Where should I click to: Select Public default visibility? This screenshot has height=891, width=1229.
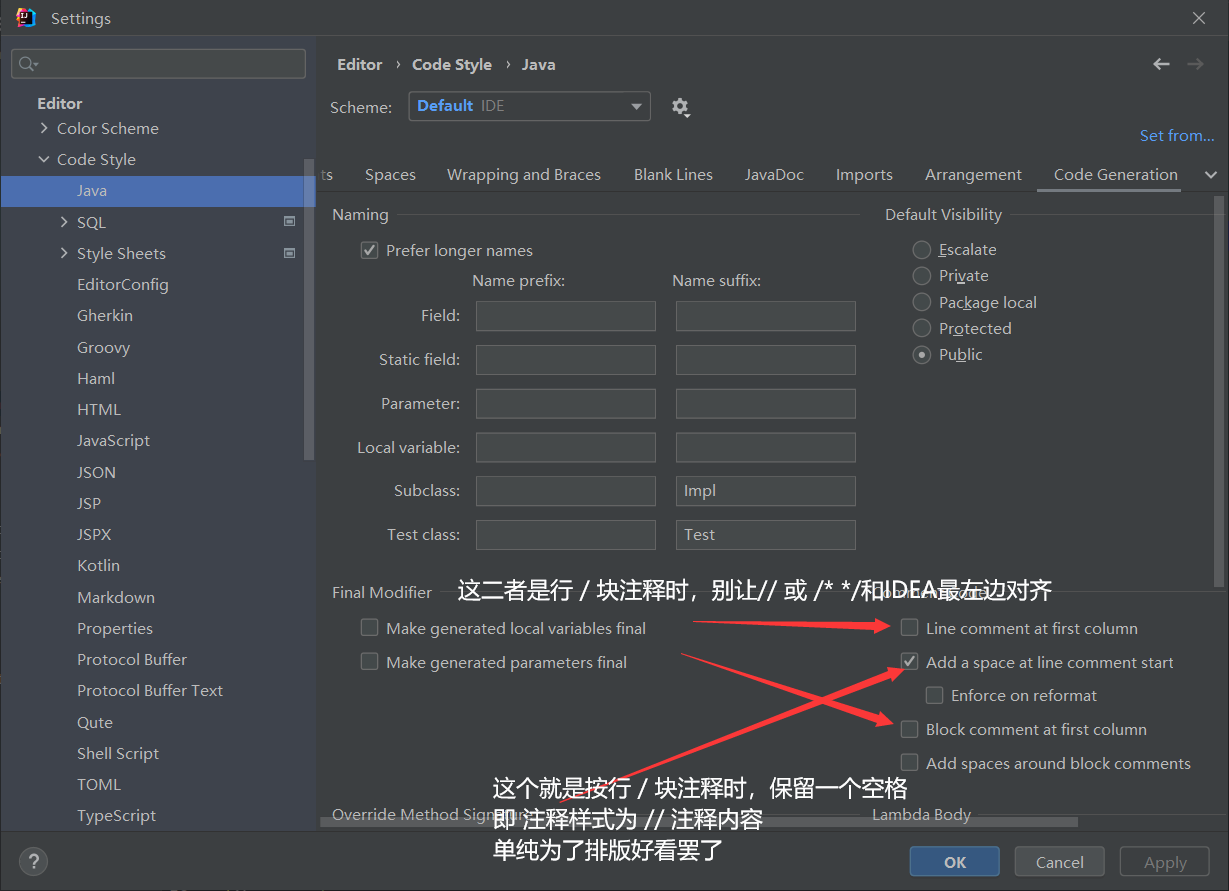[922, 354]
